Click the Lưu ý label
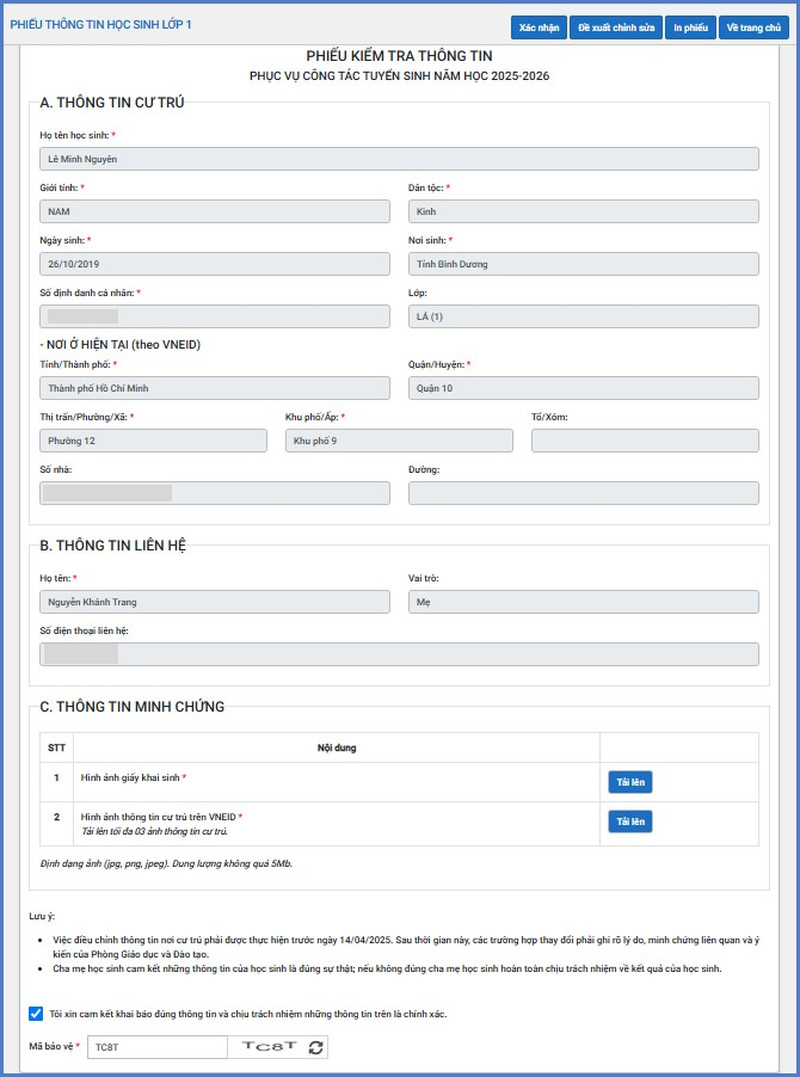The width and height of the screenshot is (800, 1077). click(x=41, y=916)
